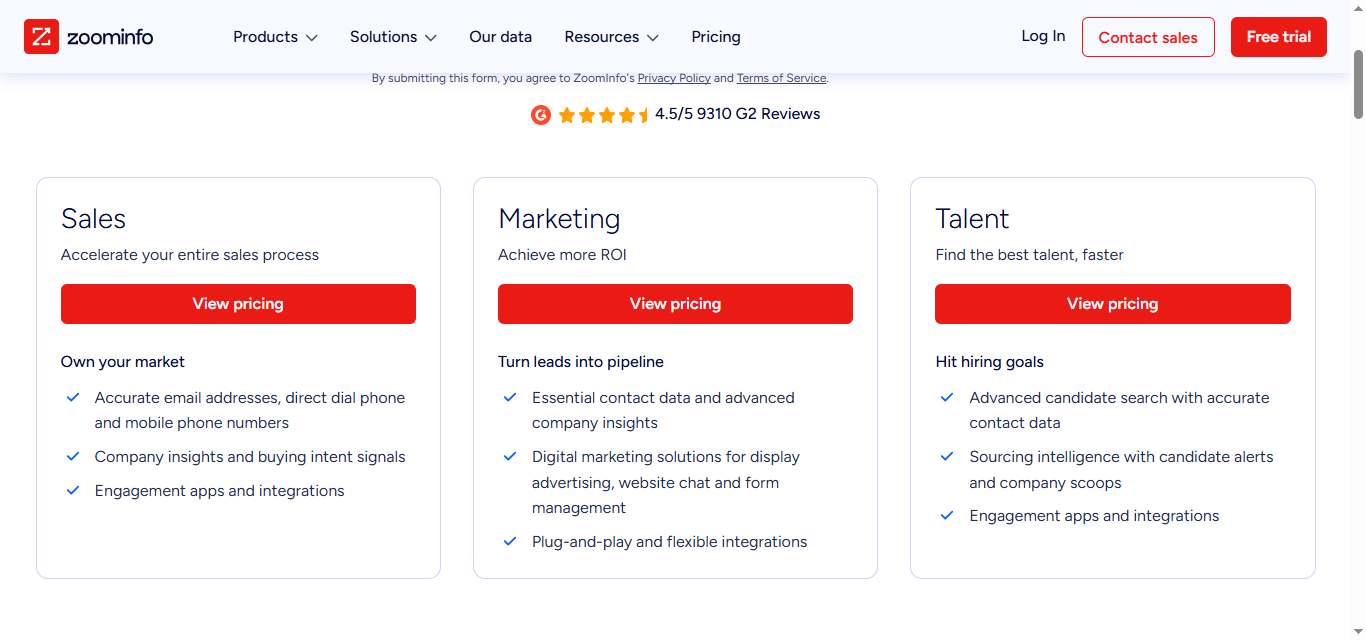Click the ZoomInfo logo icon

[41, 36]
